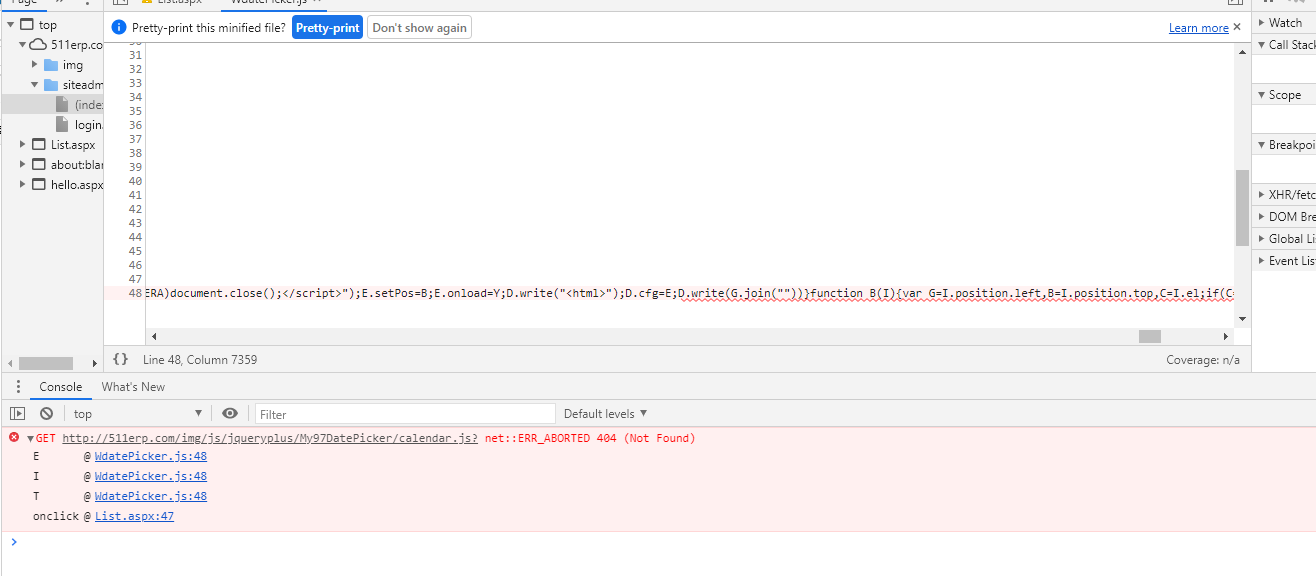Show console sidebar via panel icon
Viewport: 1316px width, 576px height.
click(x=17, y=414)
